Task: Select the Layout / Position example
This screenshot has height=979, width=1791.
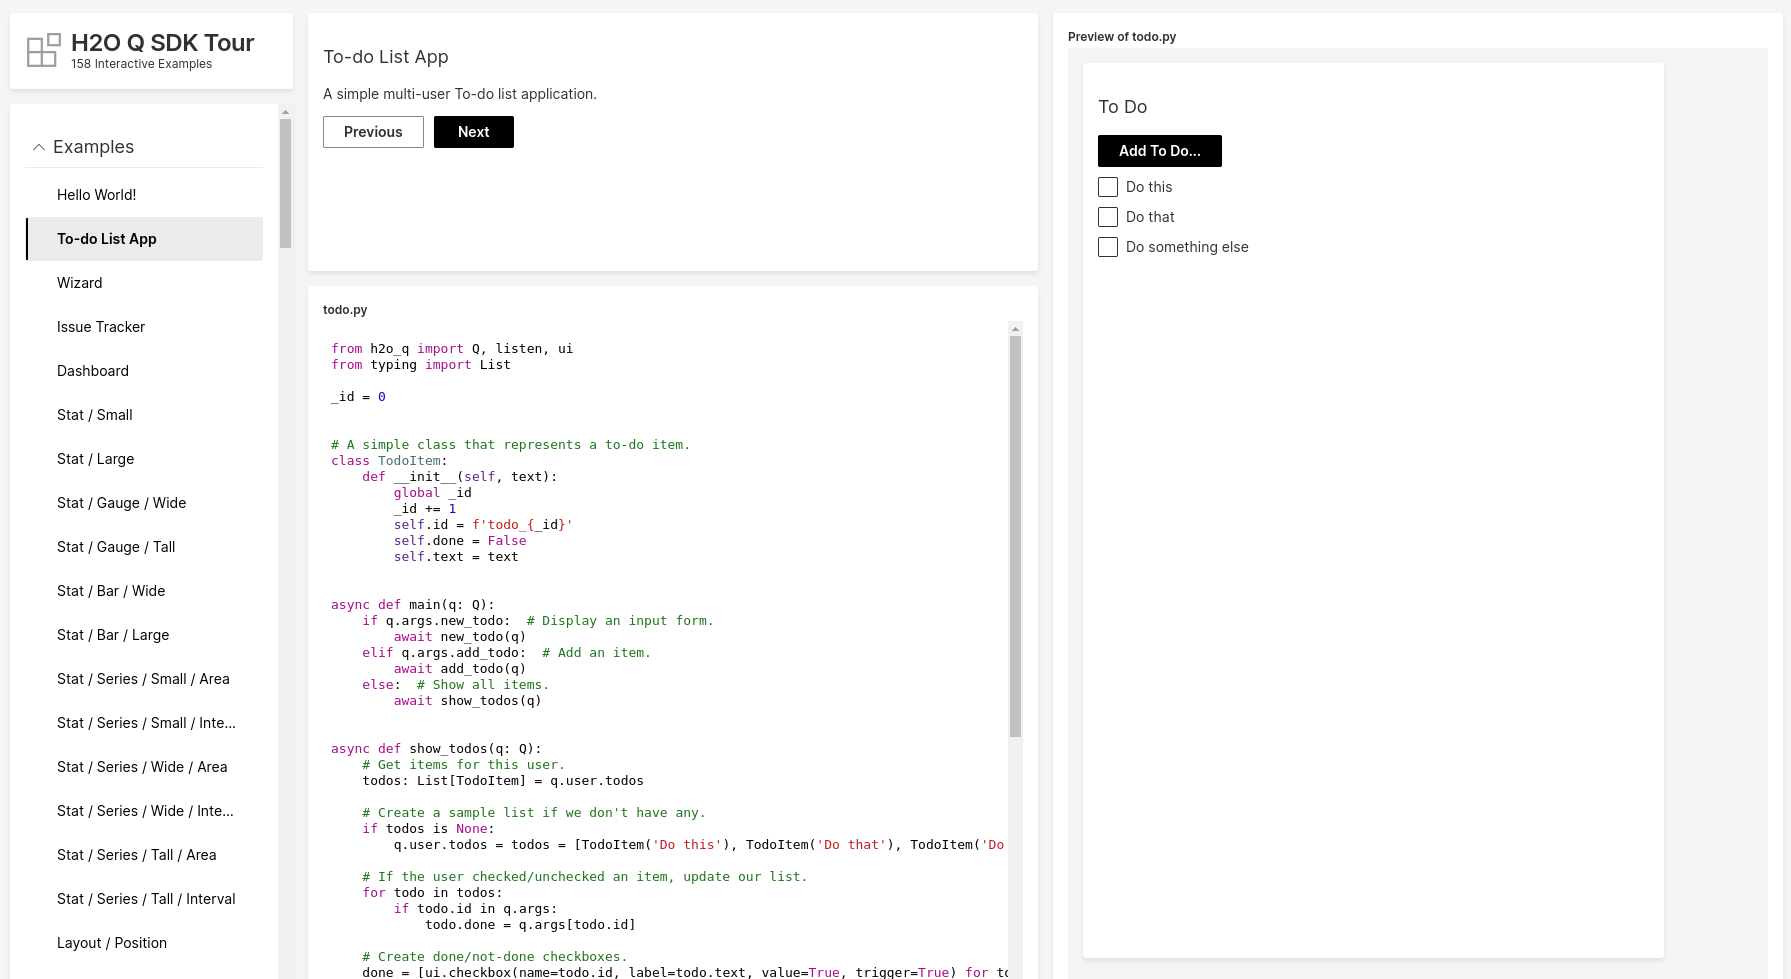Action: 112,943
